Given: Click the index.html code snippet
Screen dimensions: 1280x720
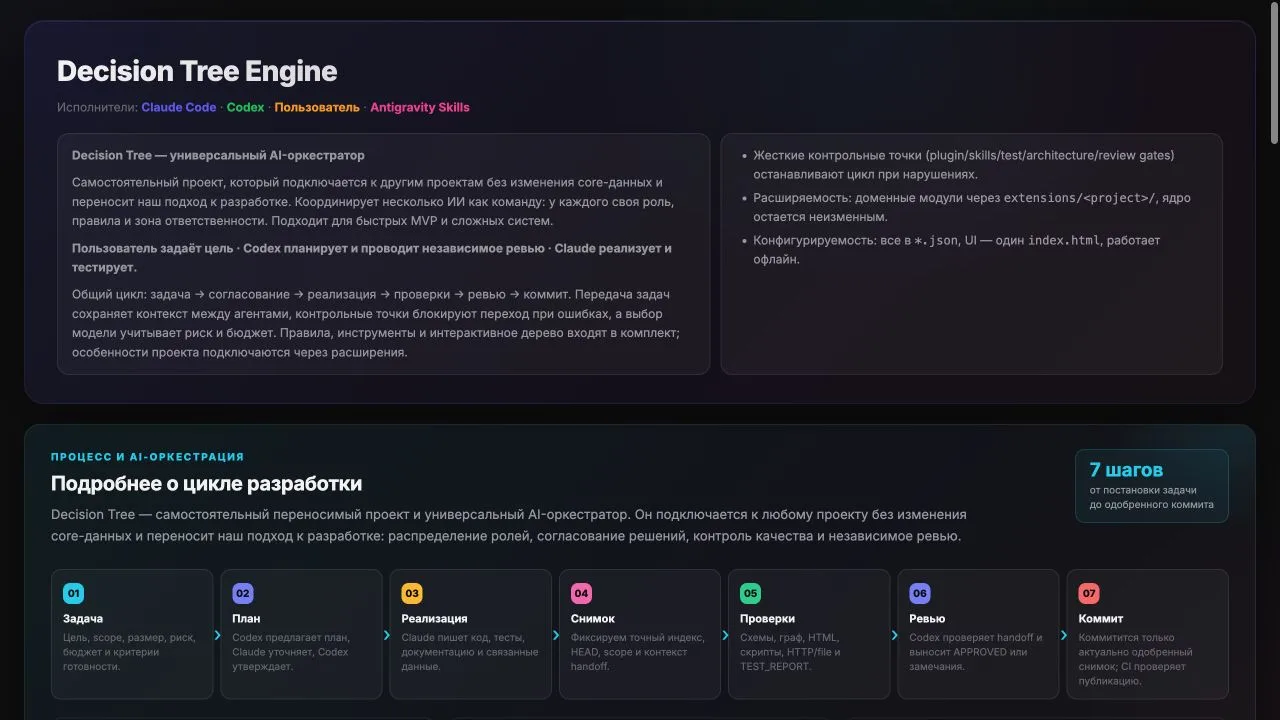Looking at the screenshot, I should point(1064,241).
